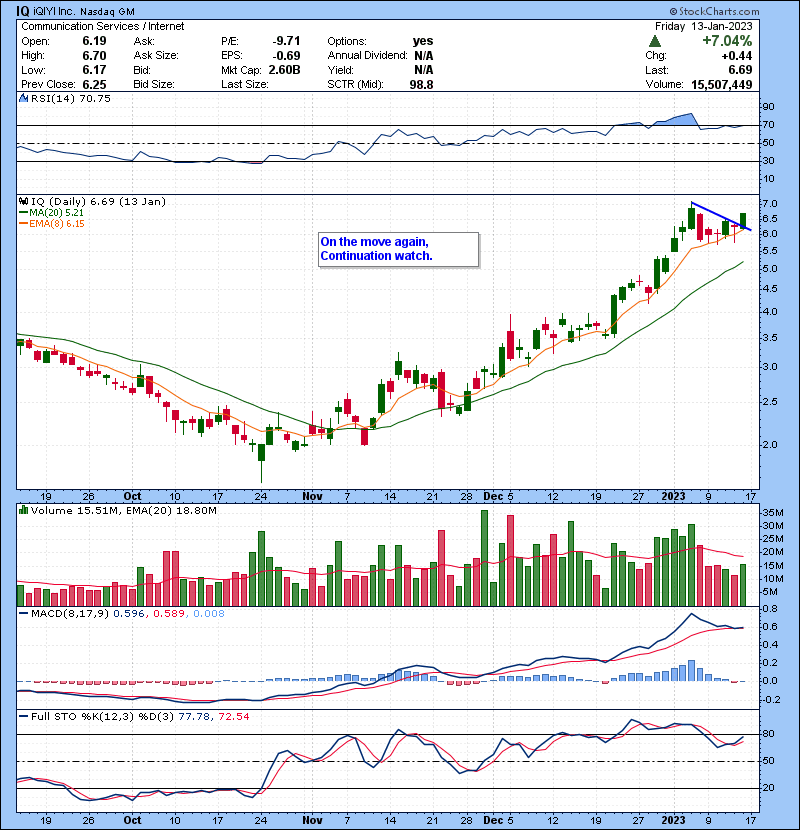Click the Options value yes

423,41
